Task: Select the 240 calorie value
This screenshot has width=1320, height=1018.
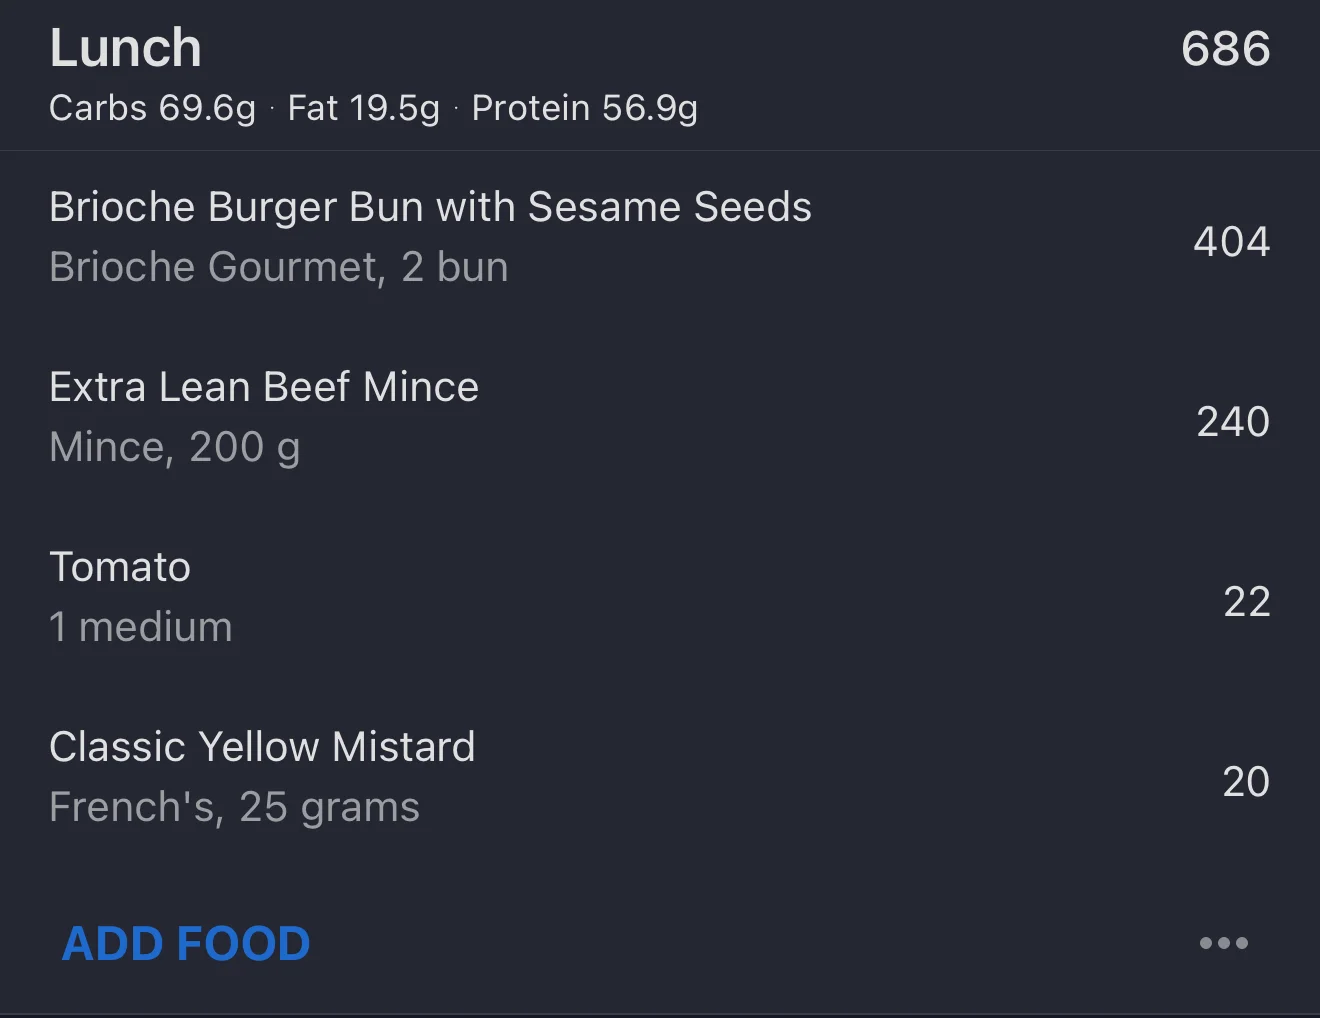Action: click(x=1232, y=421)
